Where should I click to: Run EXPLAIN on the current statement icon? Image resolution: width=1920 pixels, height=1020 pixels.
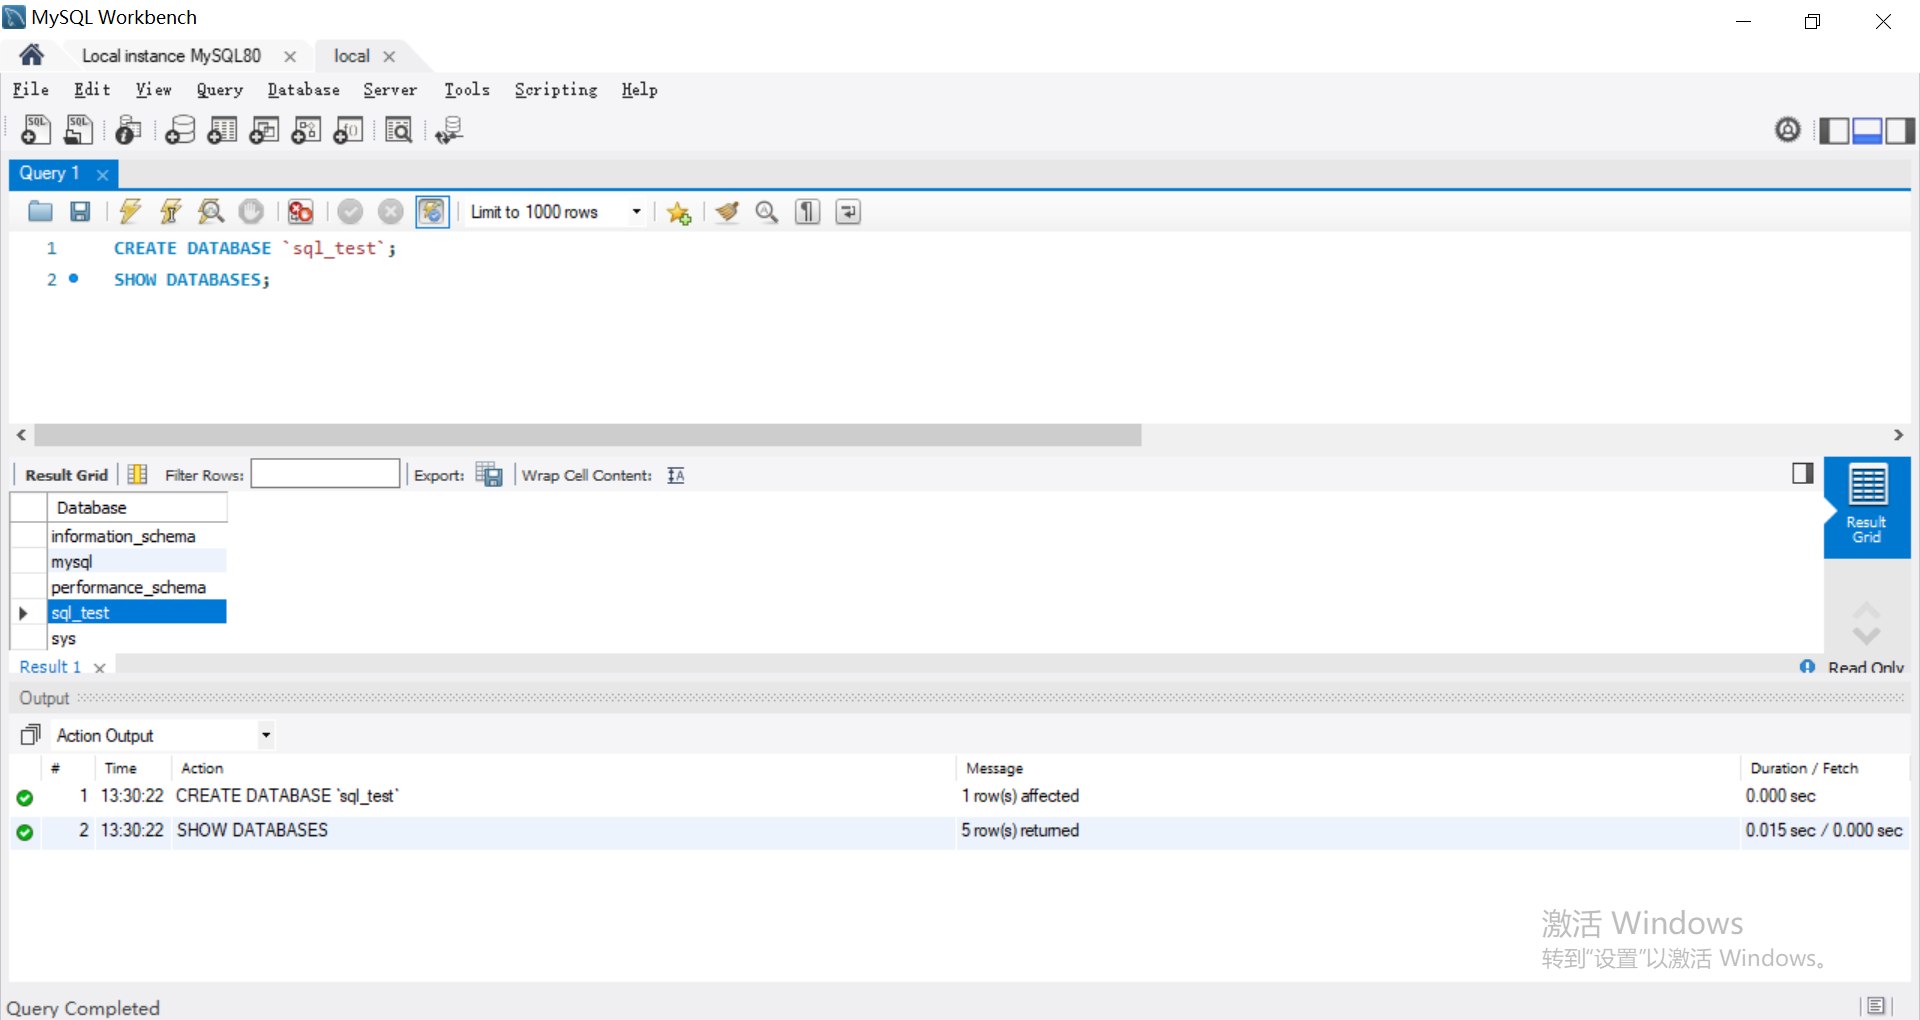coord(211,212)
